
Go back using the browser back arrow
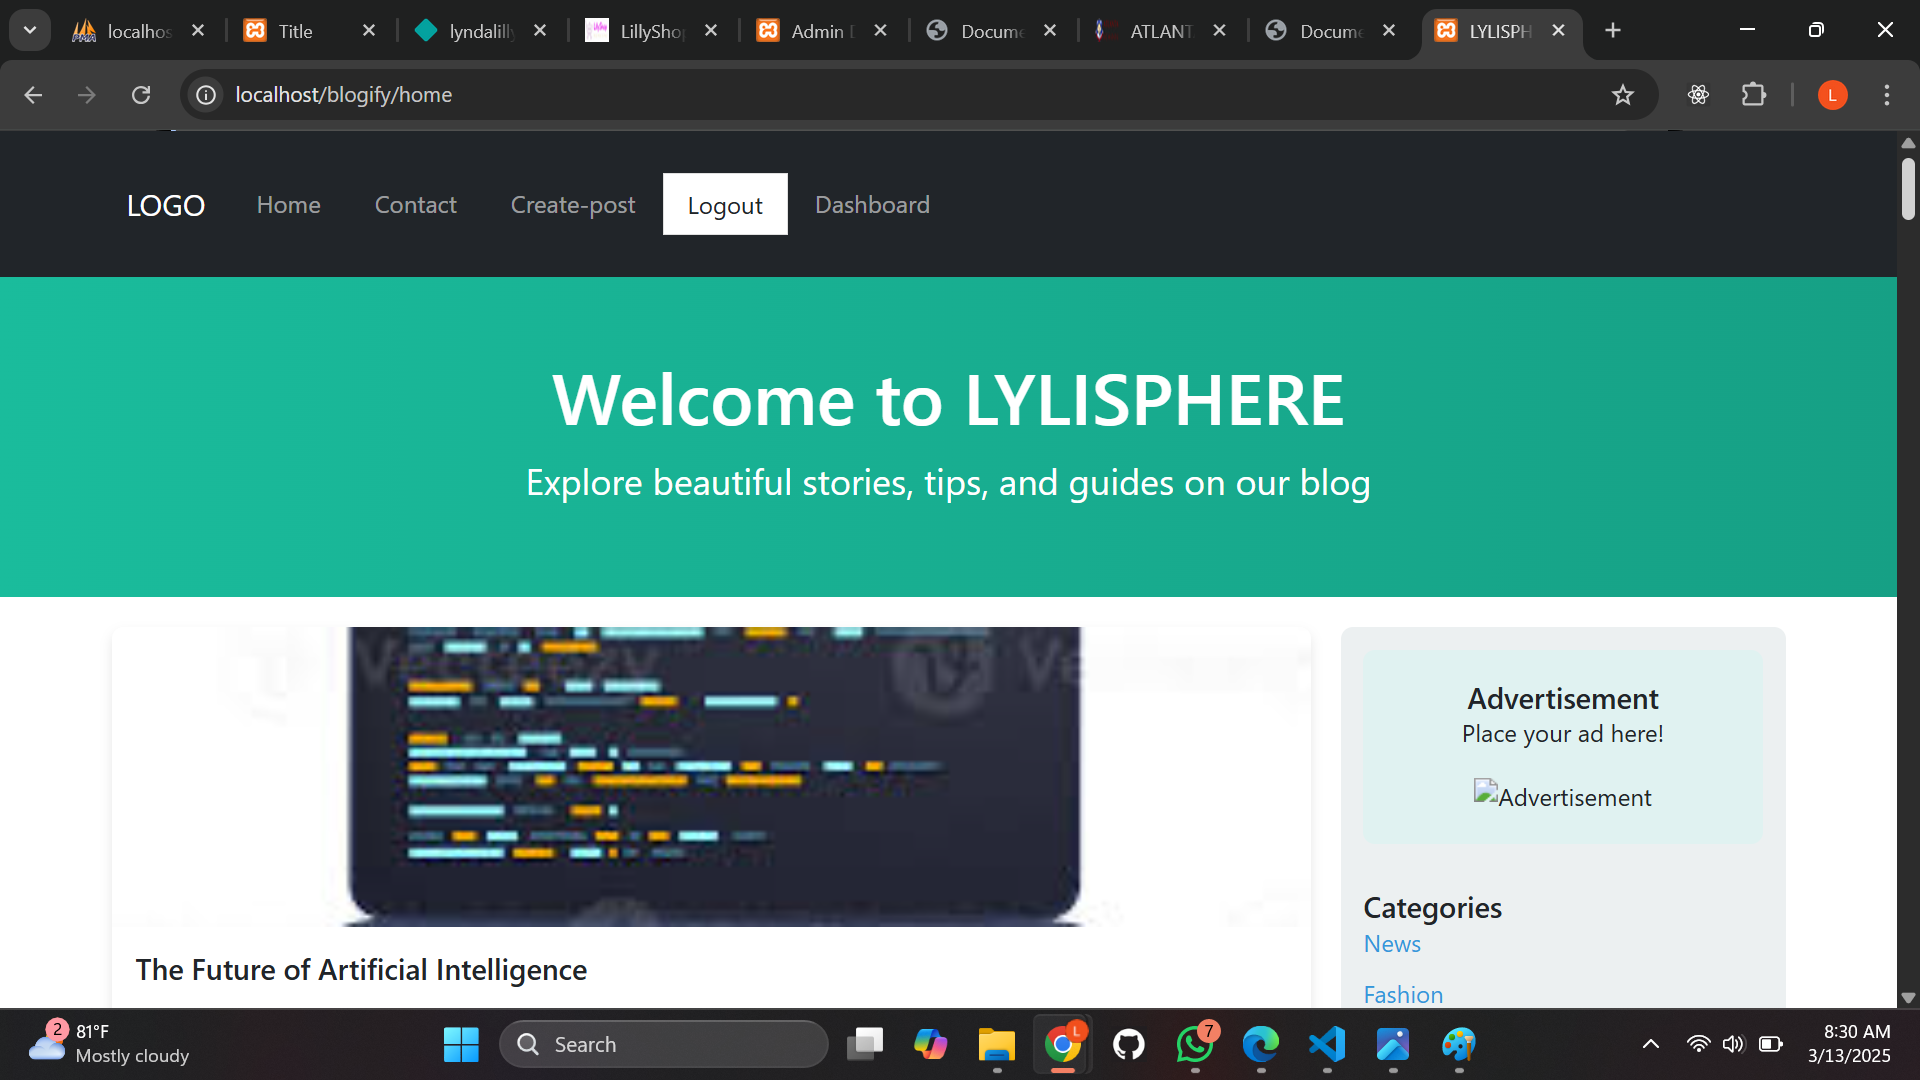pos(33,95)
